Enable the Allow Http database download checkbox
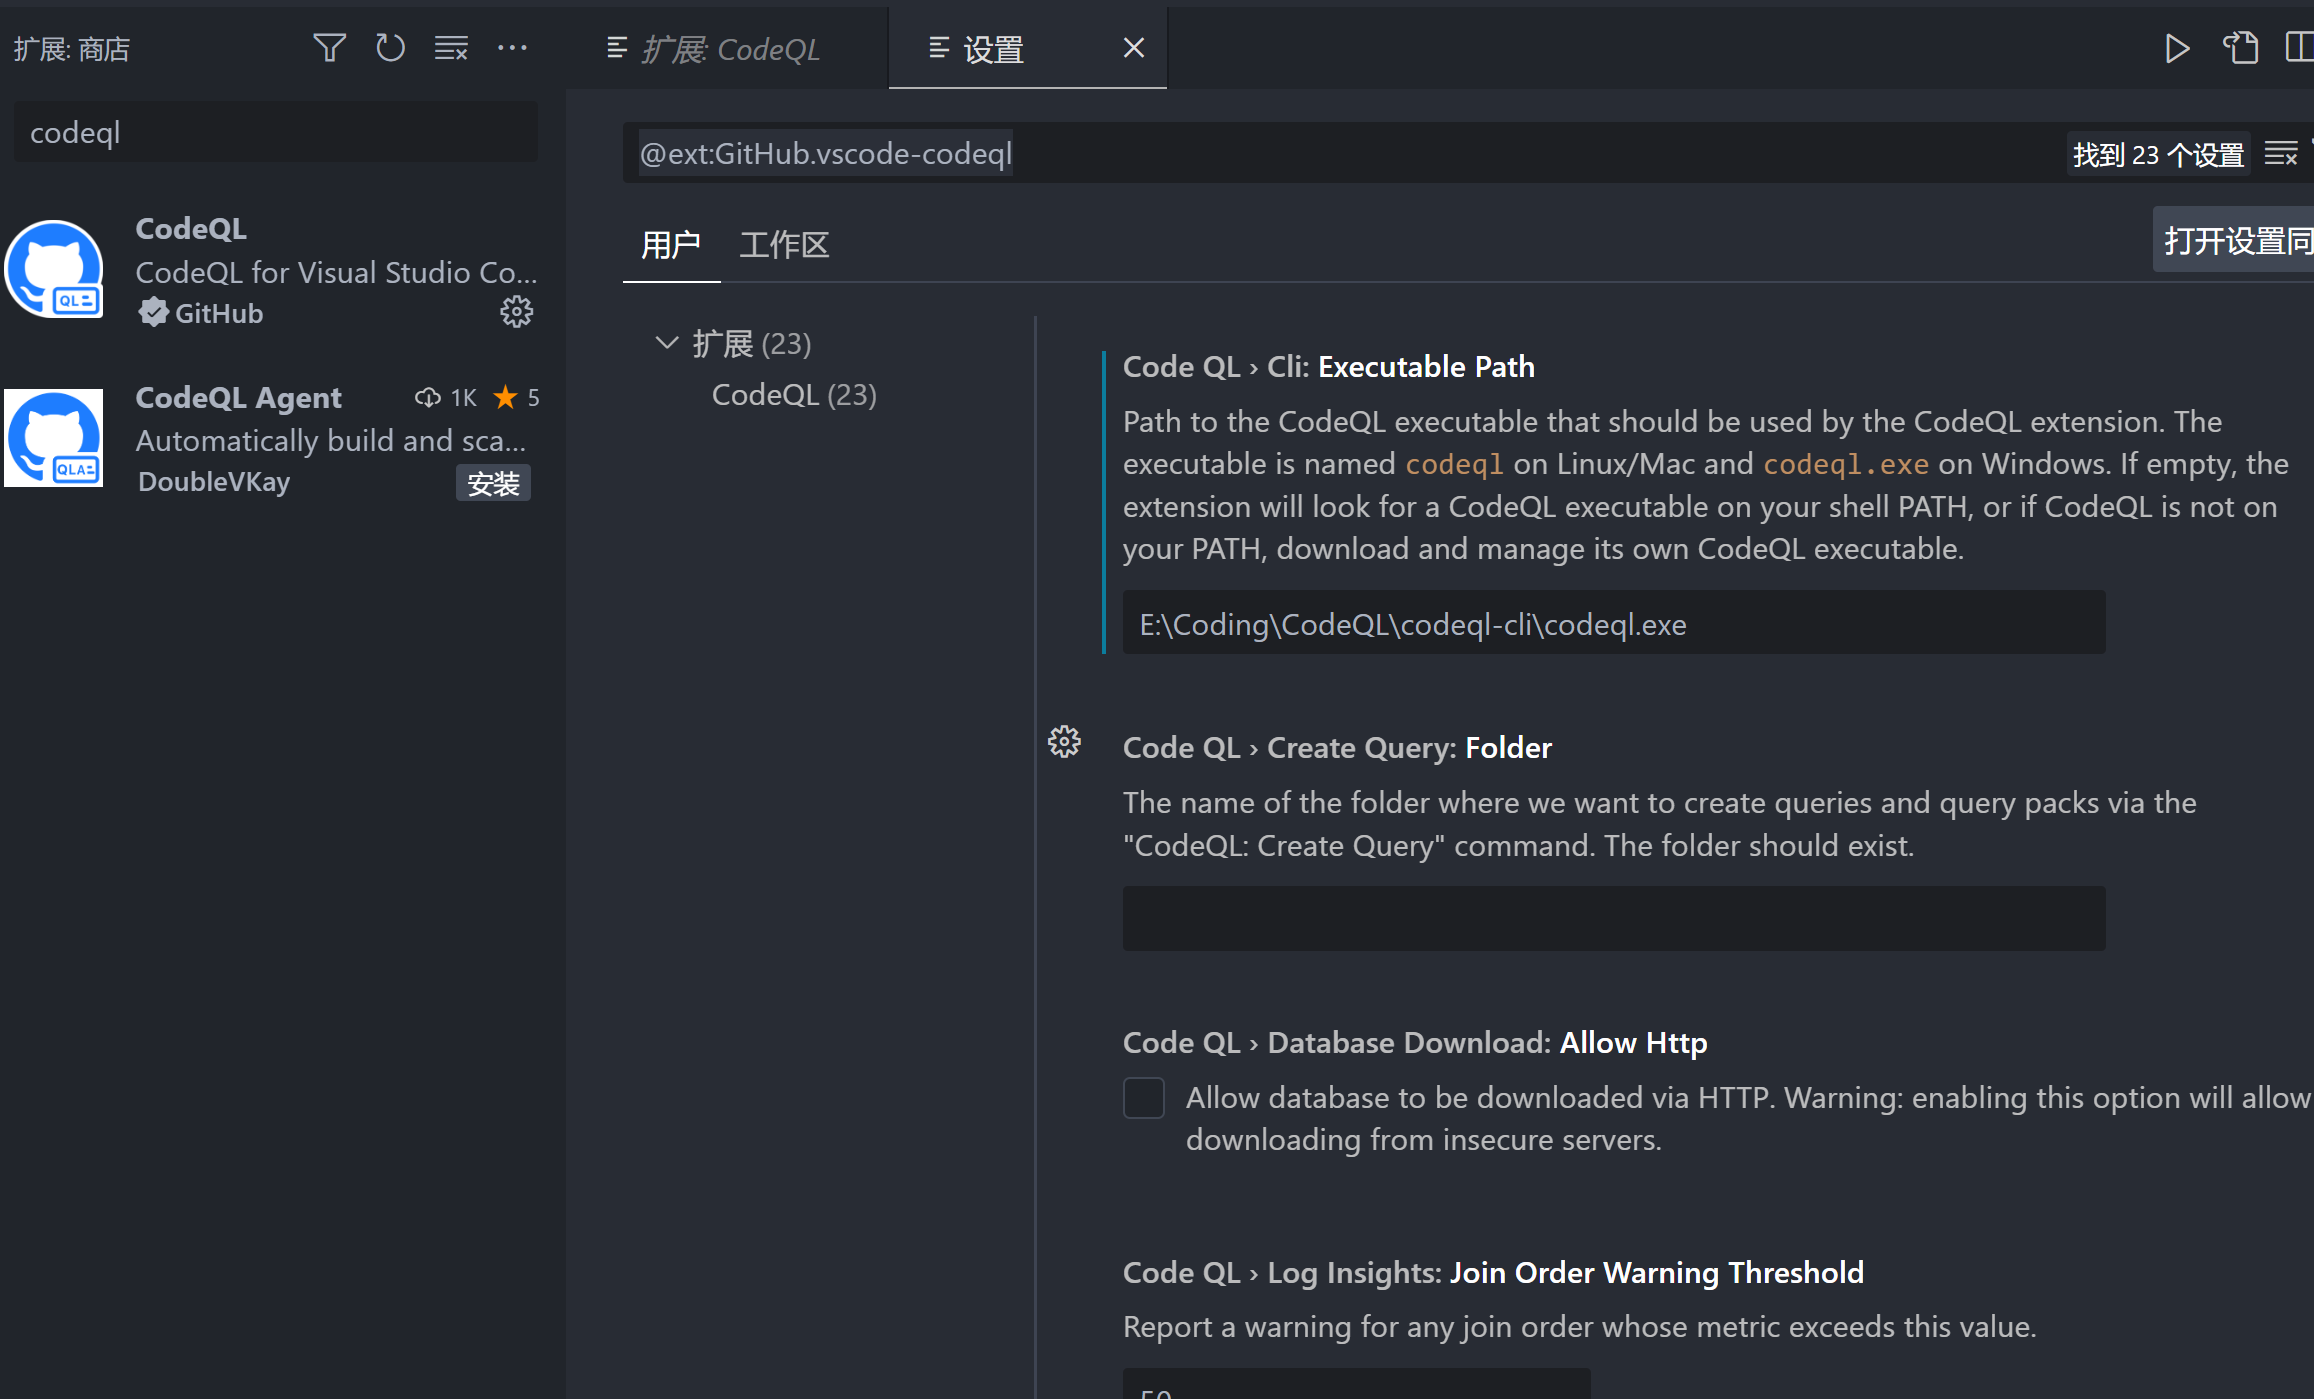The width and height of the screenshot is (2314, 1399). point(1143,1097)
